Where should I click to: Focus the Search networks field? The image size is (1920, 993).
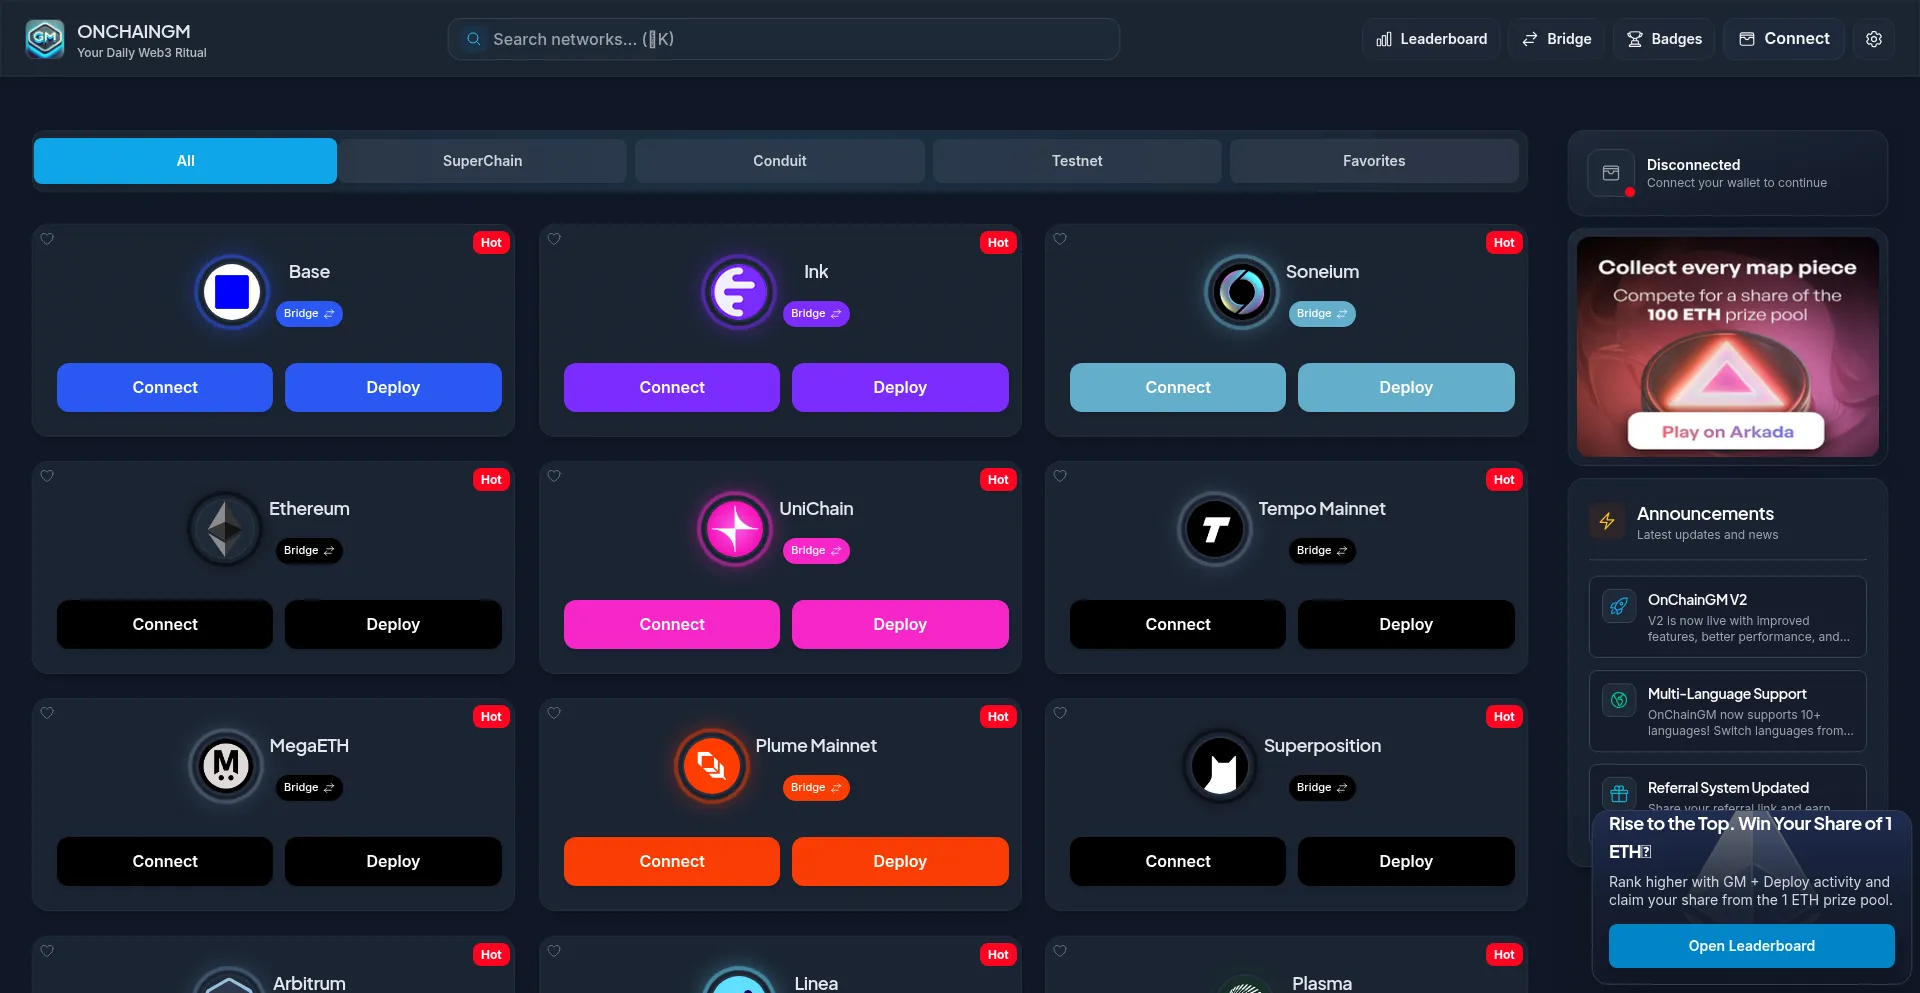coord(784,39)
